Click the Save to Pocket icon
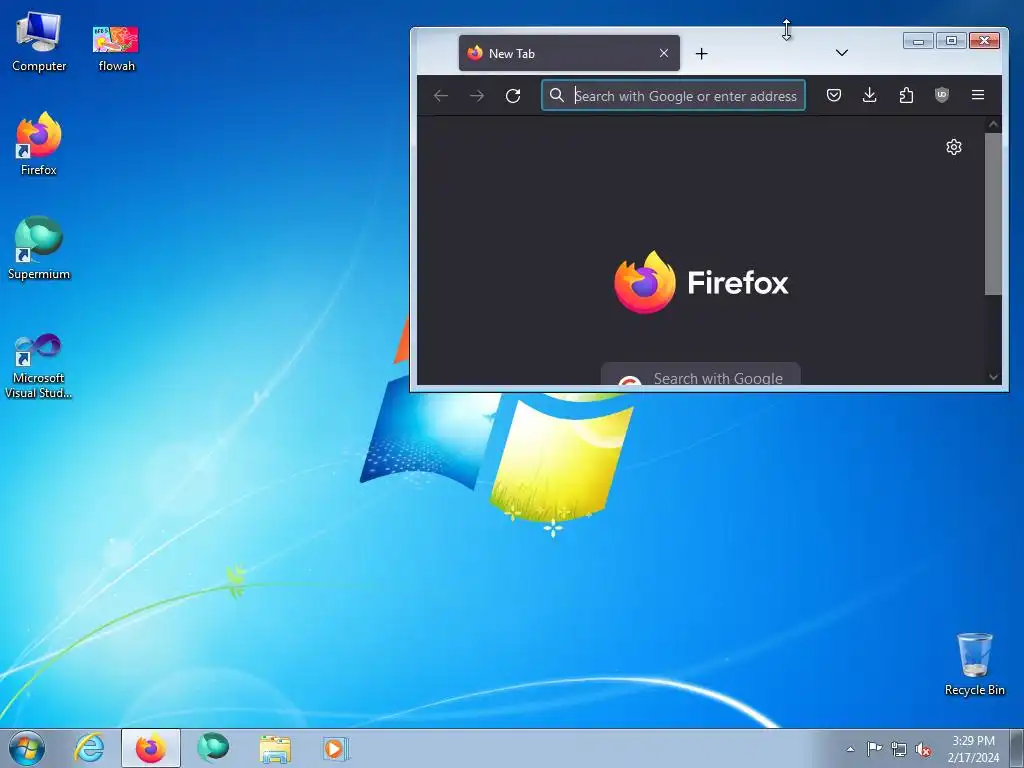Image resolution: width=1024 pixels, height=768 pixels. [x=834, y=95]
